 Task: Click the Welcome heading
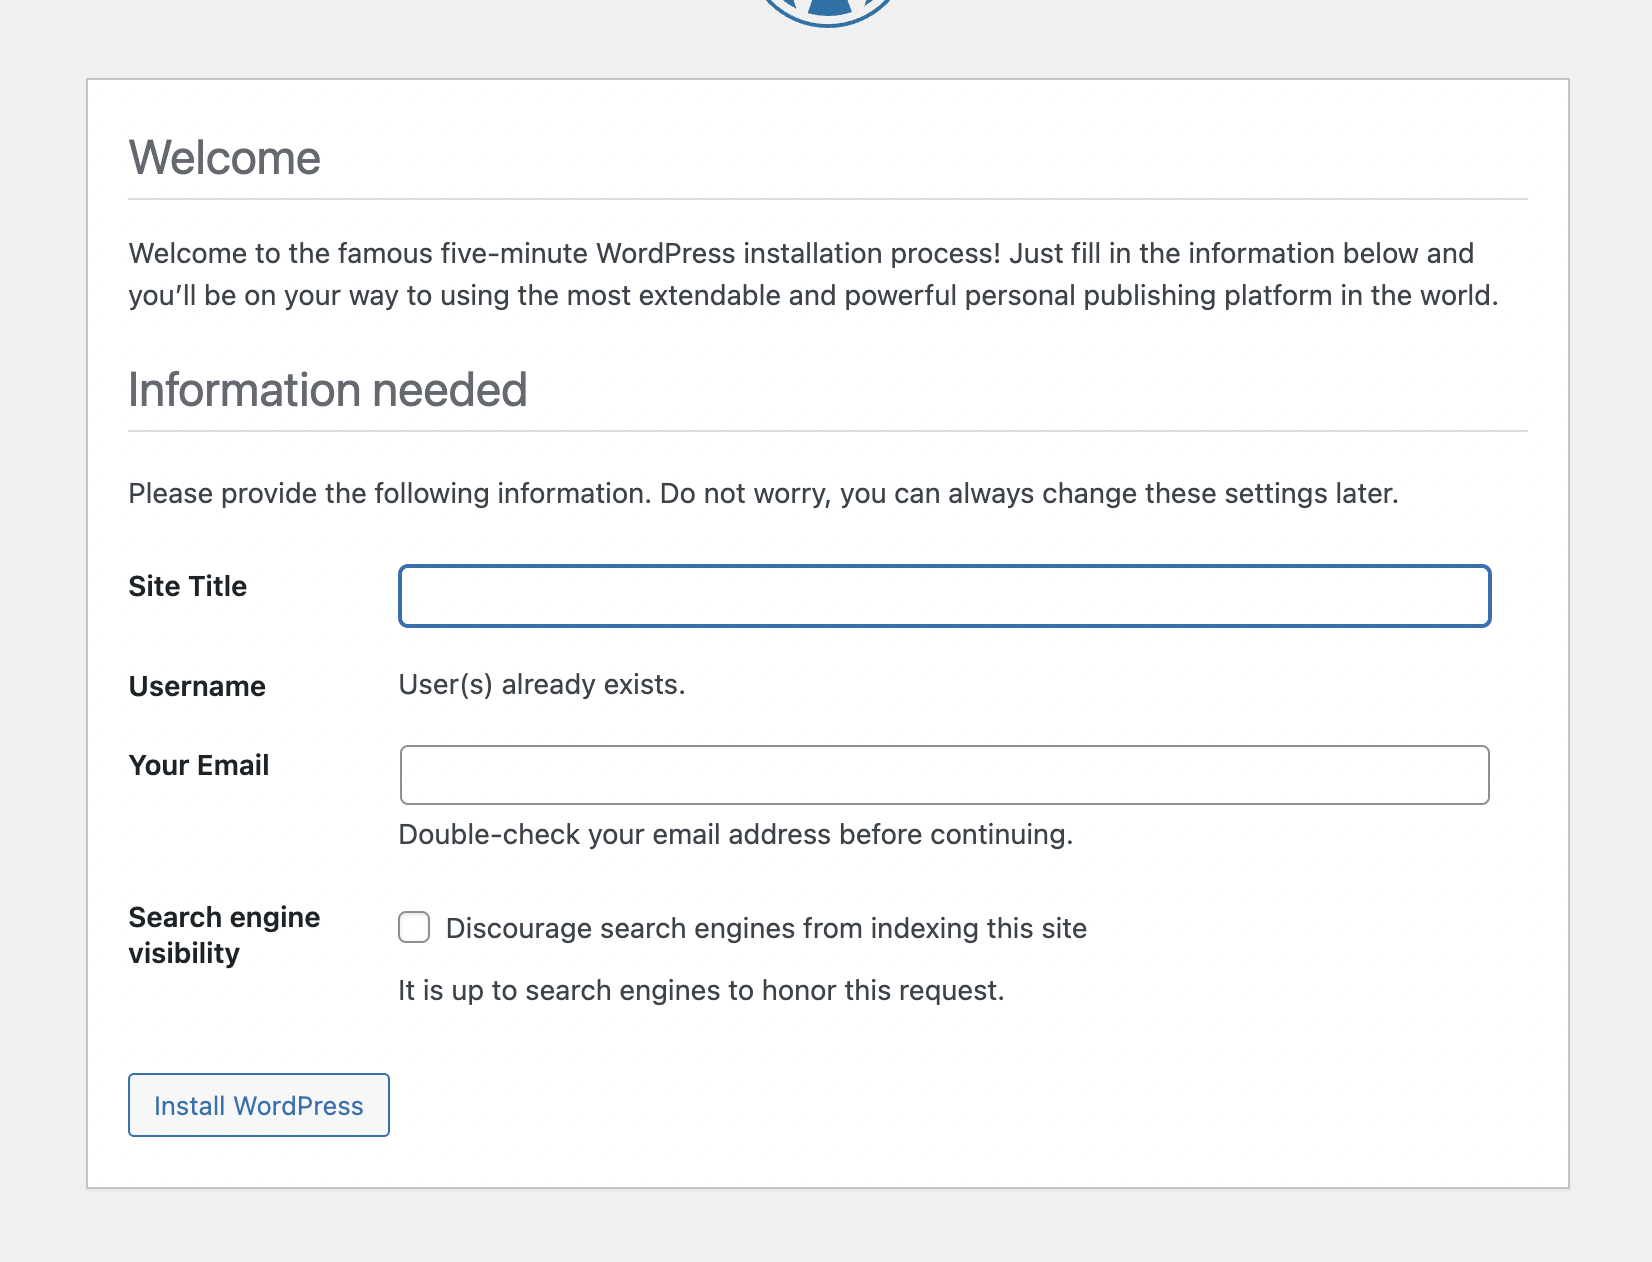[225, 158]
